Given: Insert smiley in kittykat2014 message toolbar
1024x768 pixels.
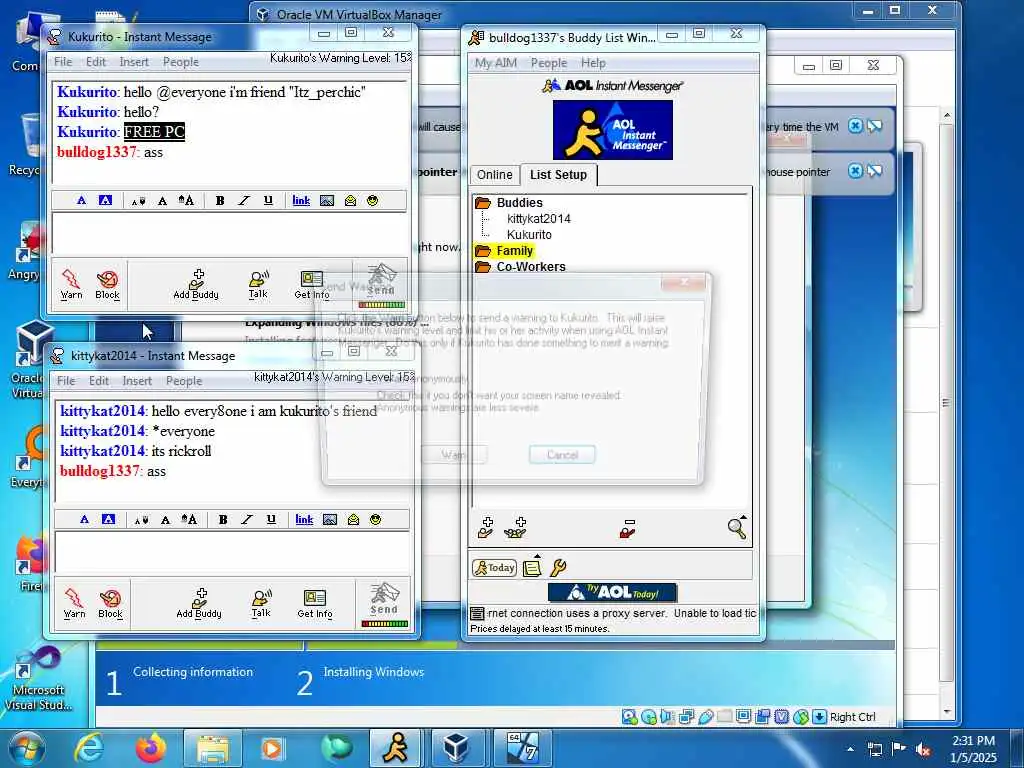Looking at the screenshot, I should click(376, 519).
